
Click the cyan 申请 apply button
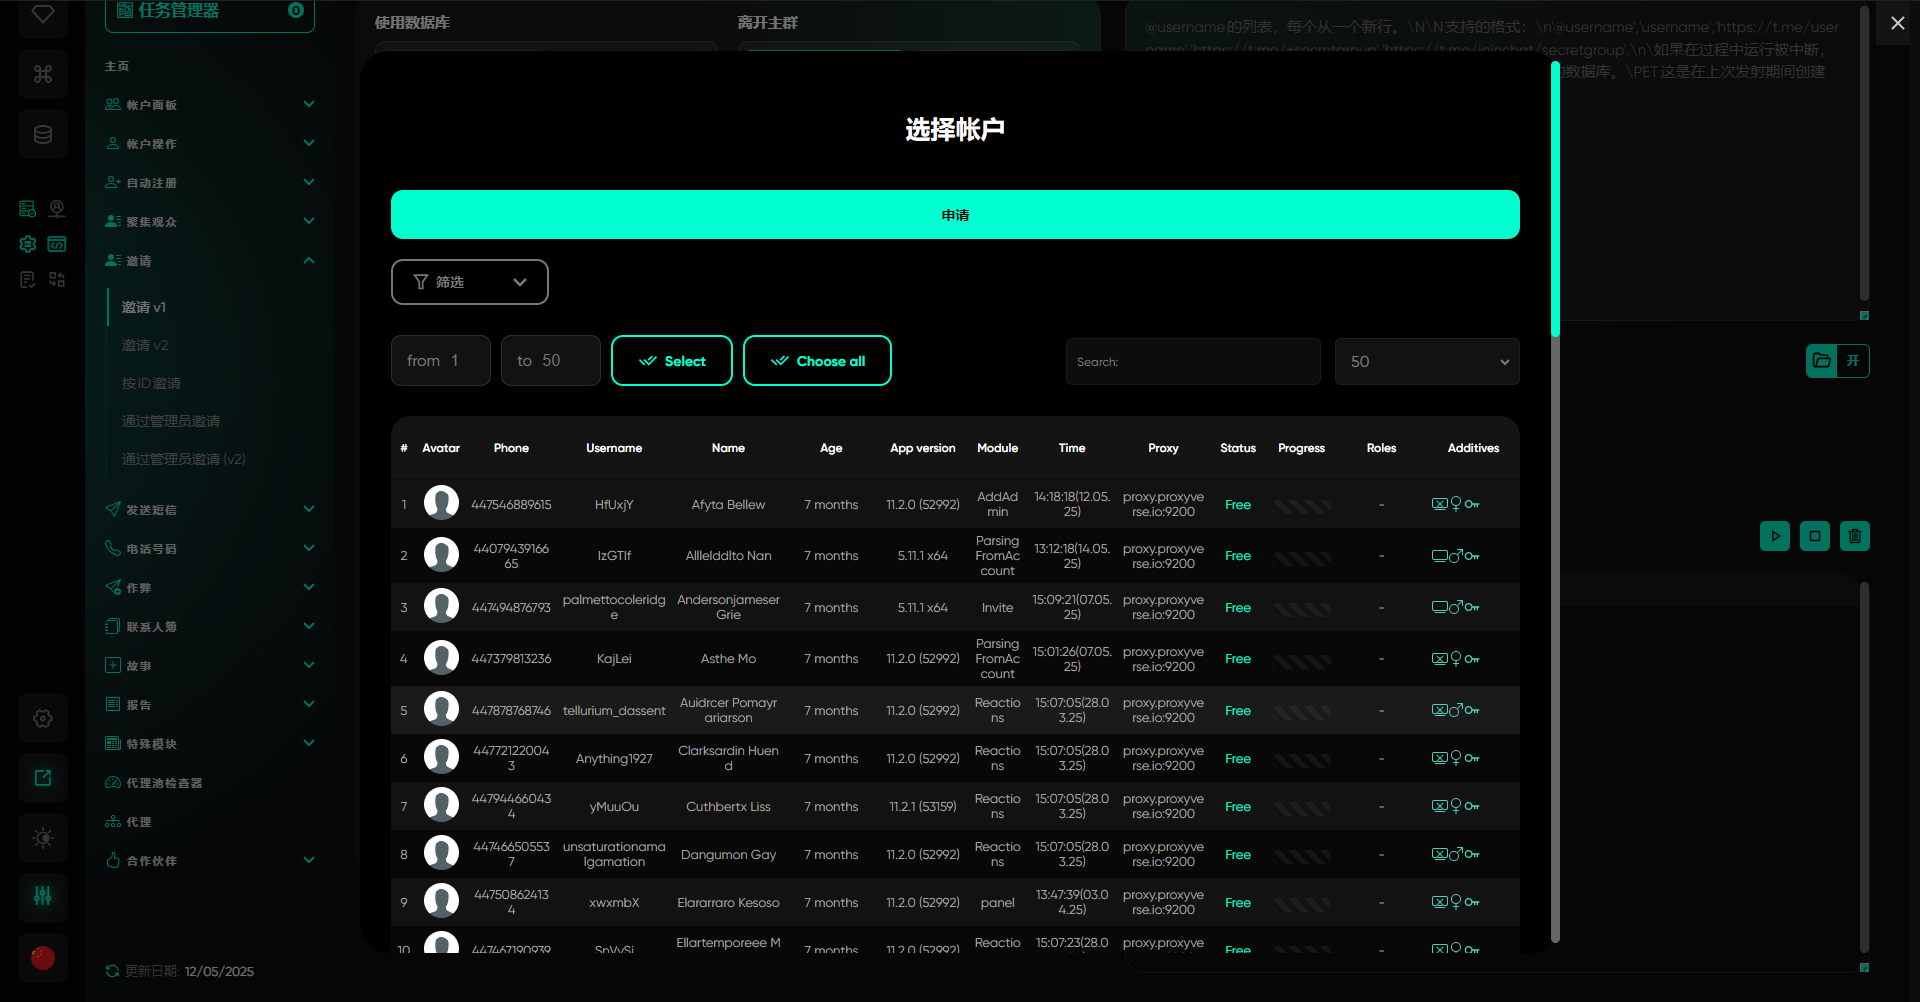[954, 215]
